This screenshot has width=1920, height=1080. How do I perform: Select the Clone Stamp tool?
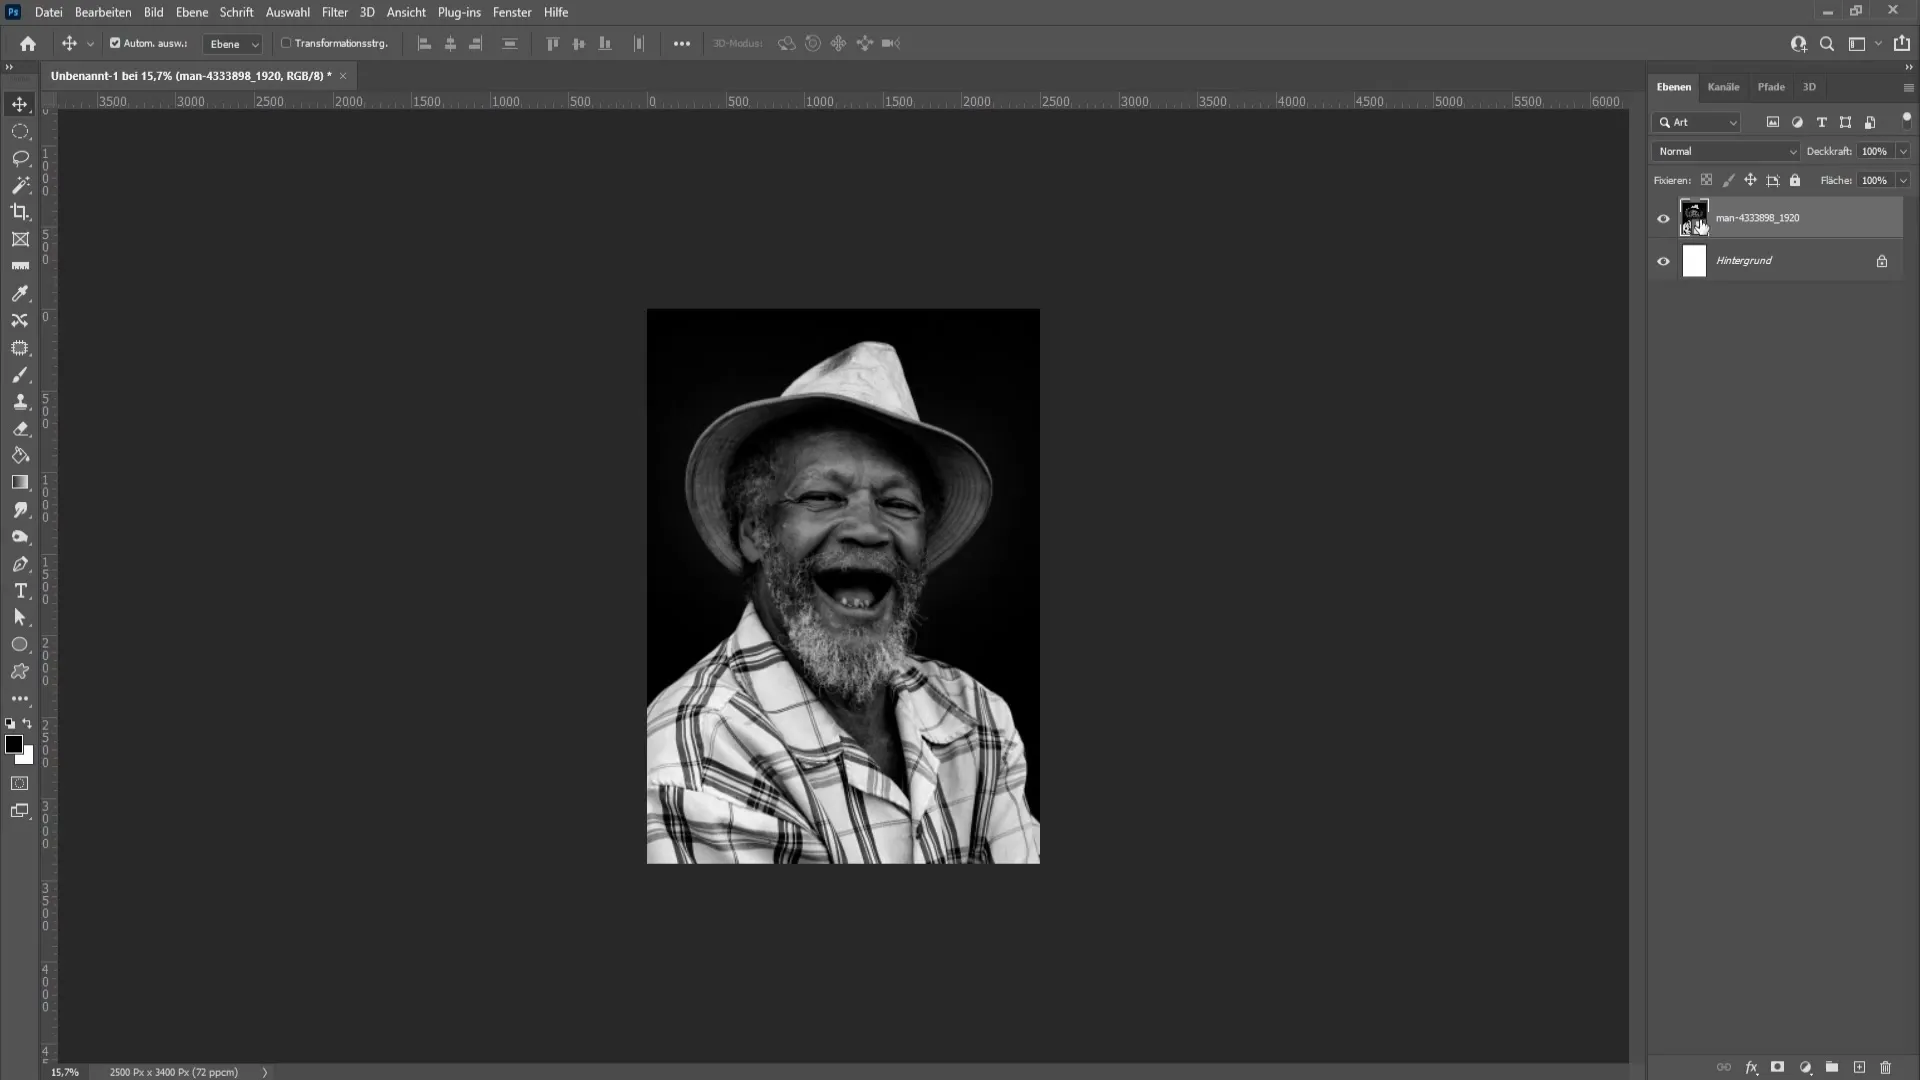click(20, 402)
